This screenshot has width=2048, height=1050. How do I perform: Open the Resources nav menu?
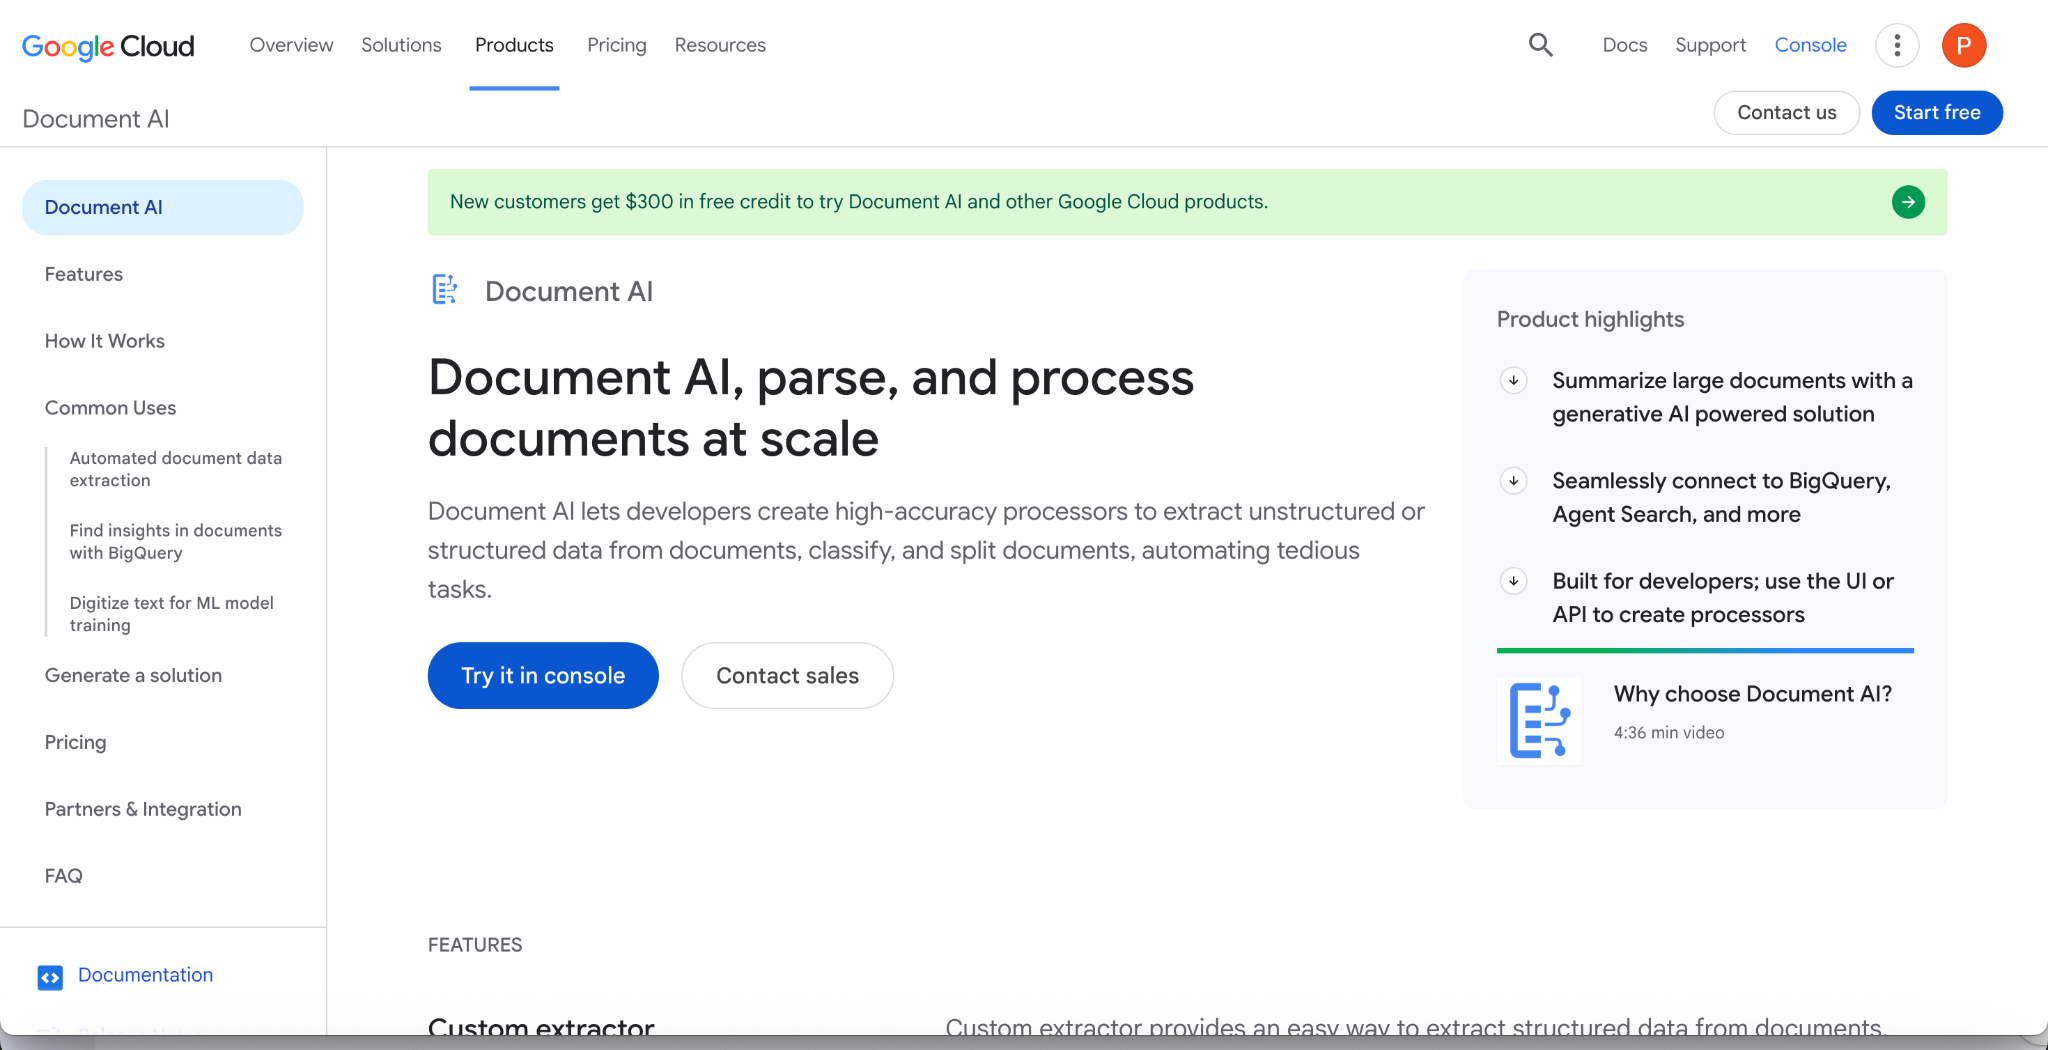pyautogui.click(x=720, y=45)
